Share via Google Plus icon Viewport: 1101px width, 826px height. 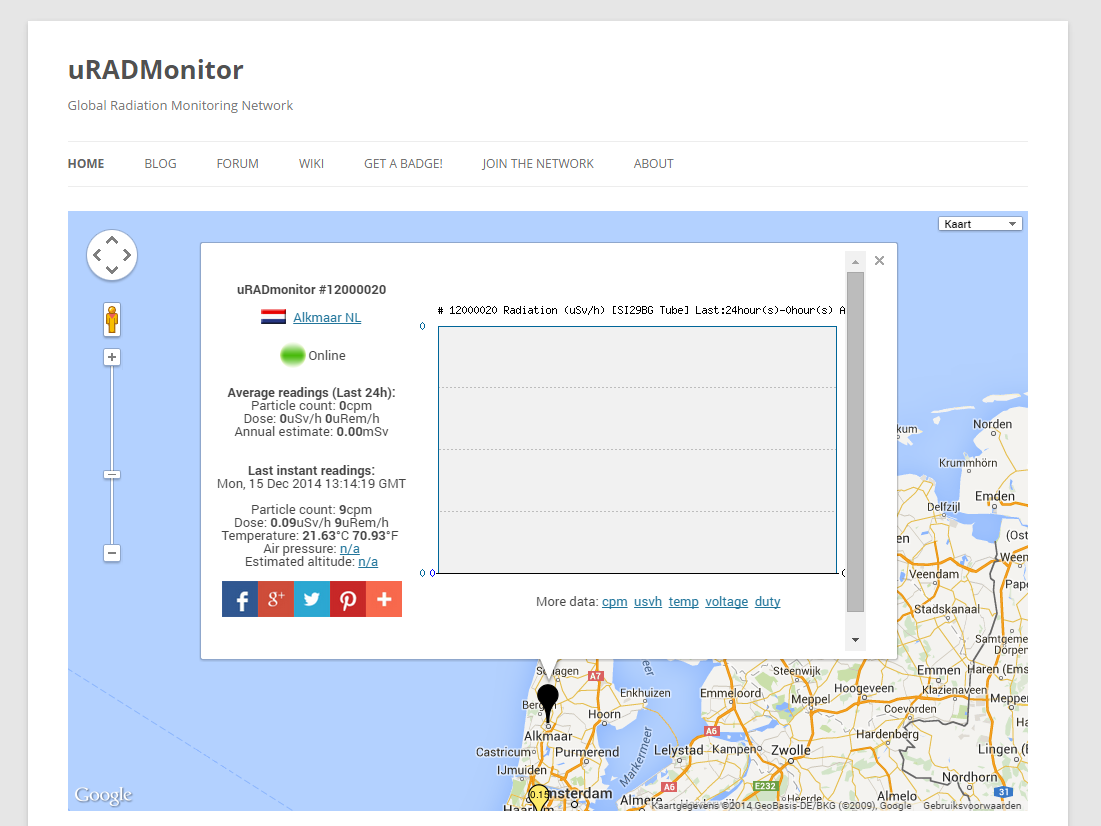coord(276,599)
